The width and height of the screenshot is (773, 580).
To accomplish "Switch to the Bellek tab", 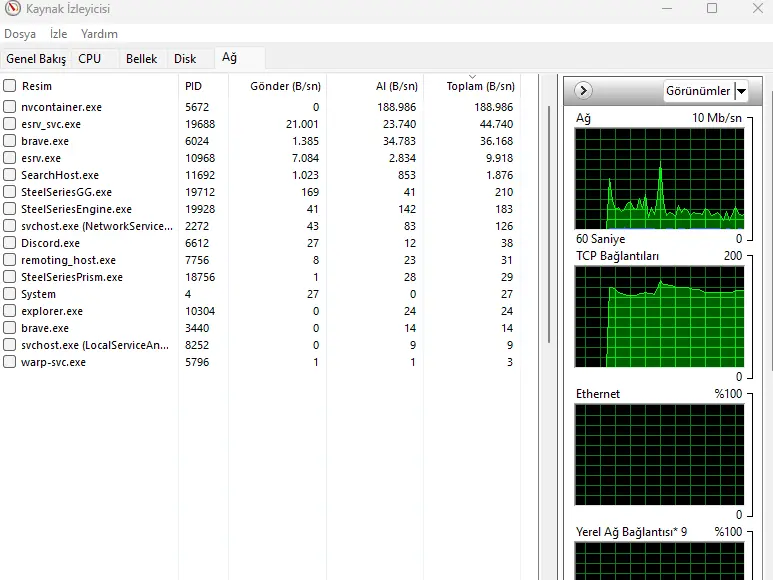I will tap(141, 59).
